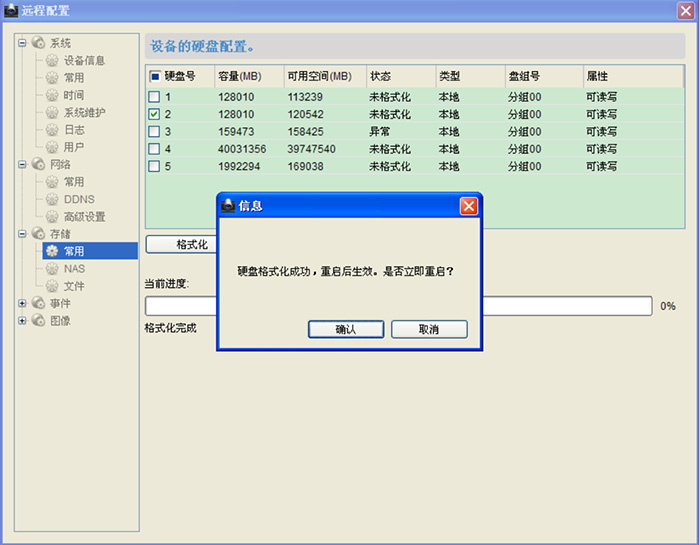The height and width of the screenshot is (545, 700).
Task: Expand the 事件 tree node
Action: click(x=23, y=303)
